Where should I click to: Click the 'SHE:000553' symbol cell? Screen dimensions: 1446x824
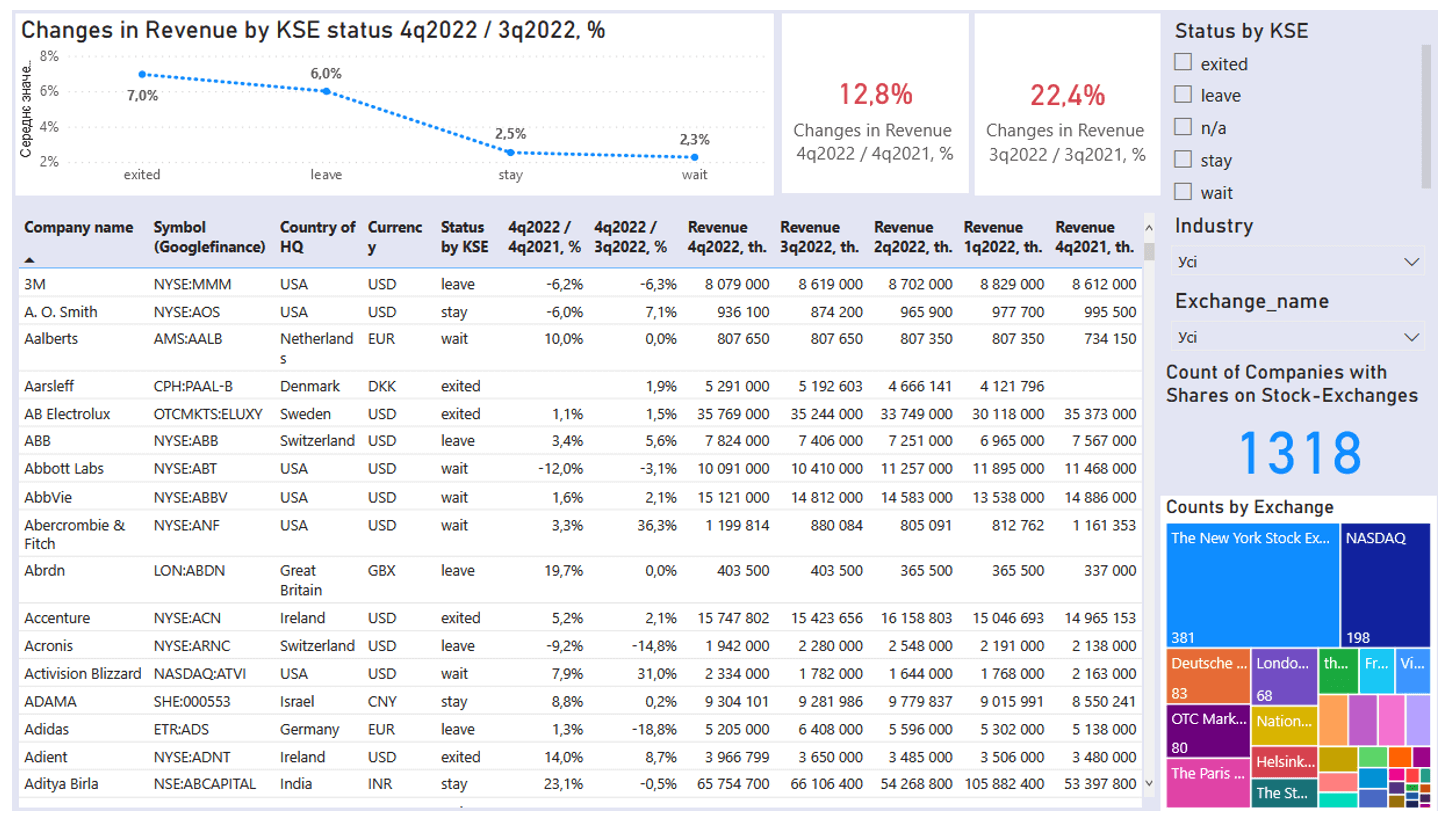point(190,701)
